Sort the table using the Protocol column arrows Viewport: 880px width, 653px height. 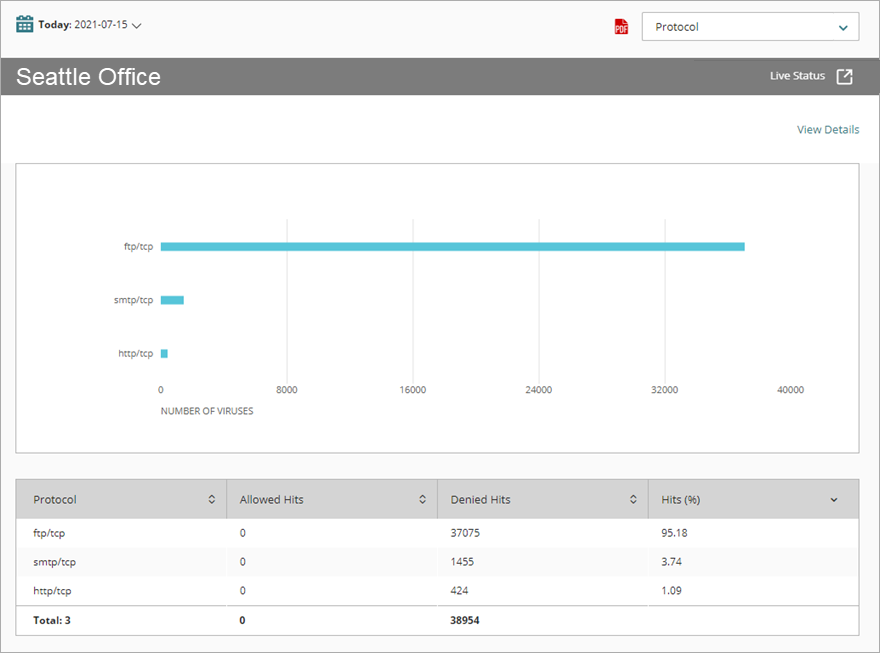pos(211,499)
